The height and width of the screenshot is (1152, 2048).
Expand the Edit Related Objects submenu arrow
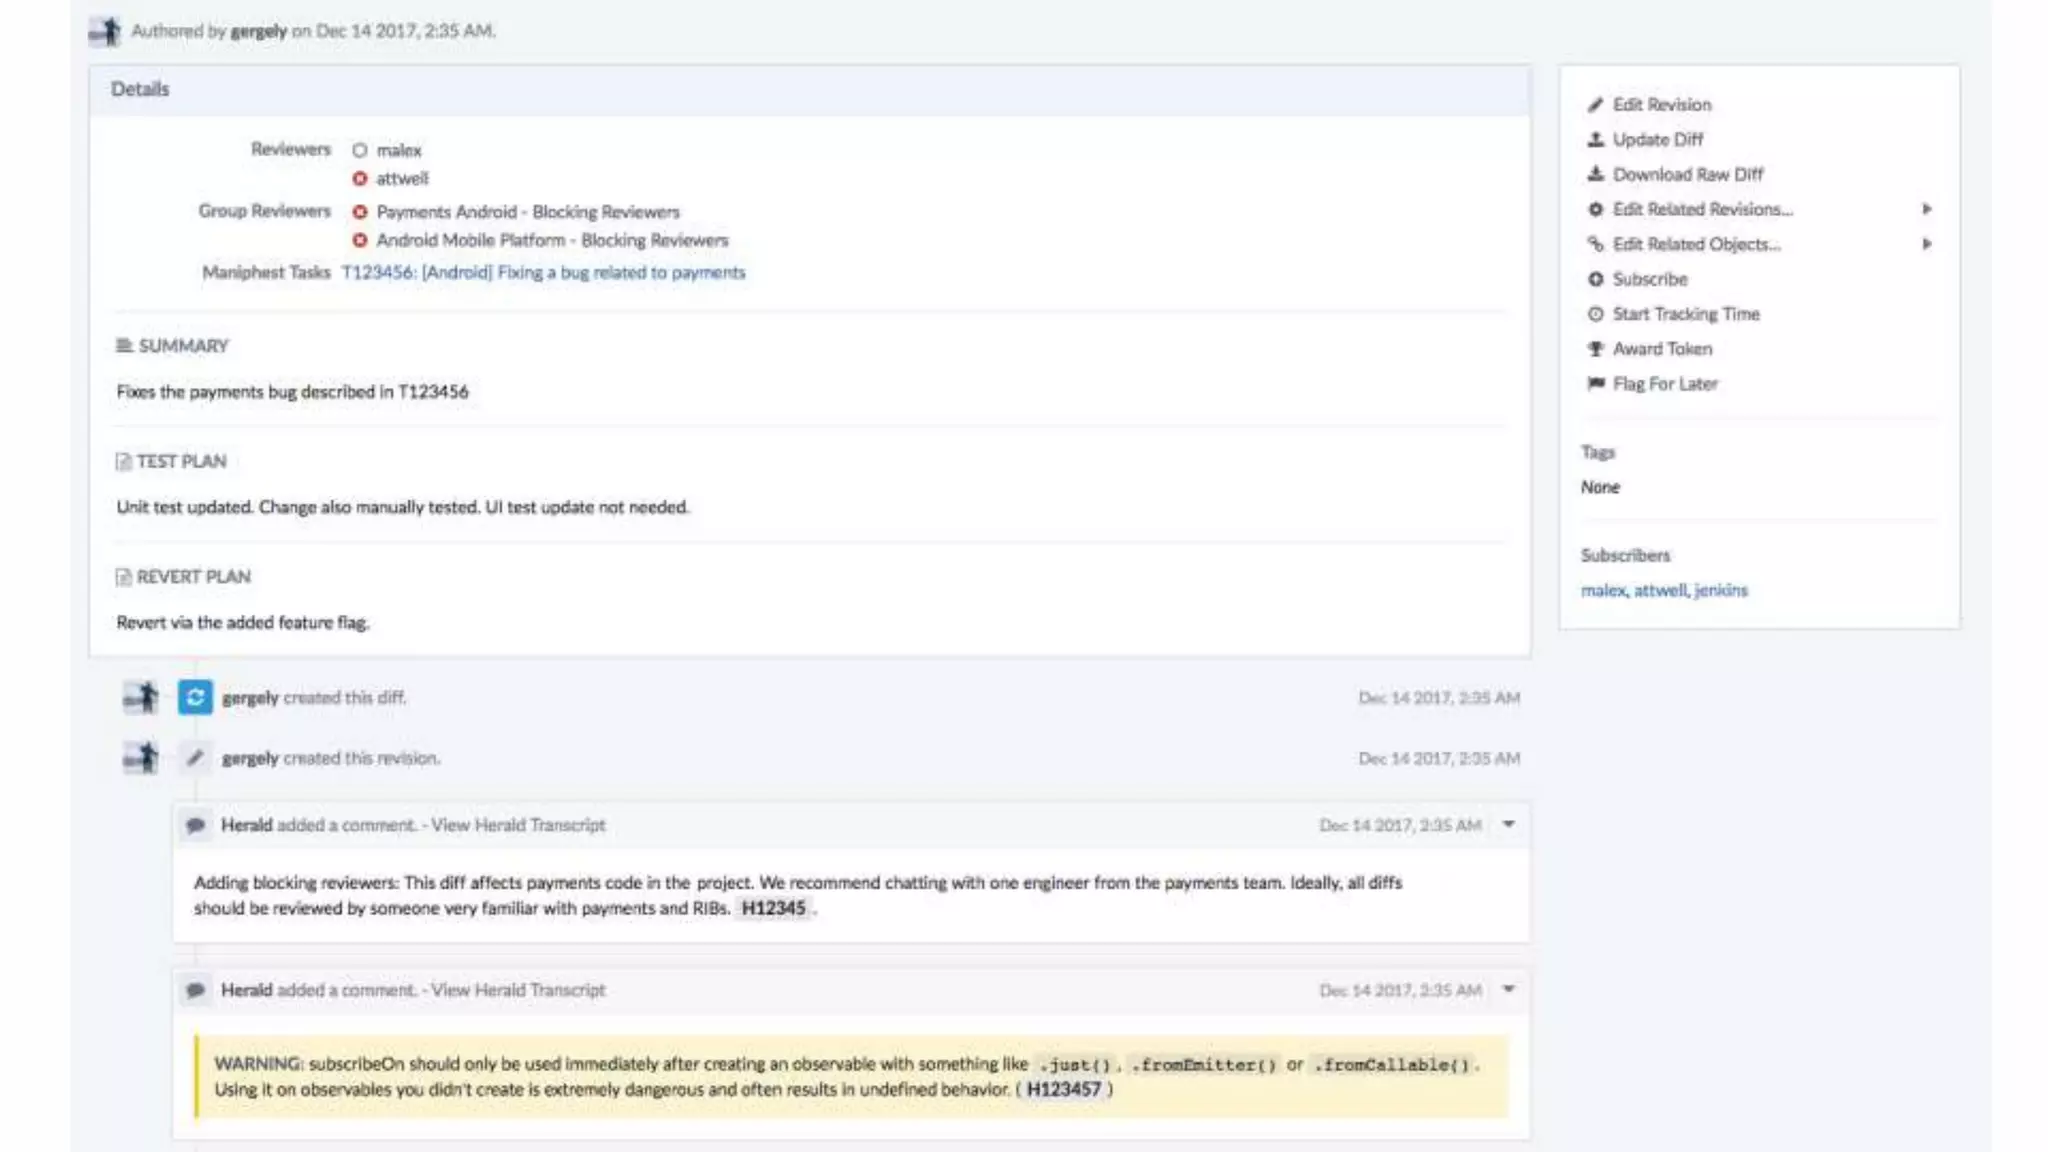click(1926, 244)
